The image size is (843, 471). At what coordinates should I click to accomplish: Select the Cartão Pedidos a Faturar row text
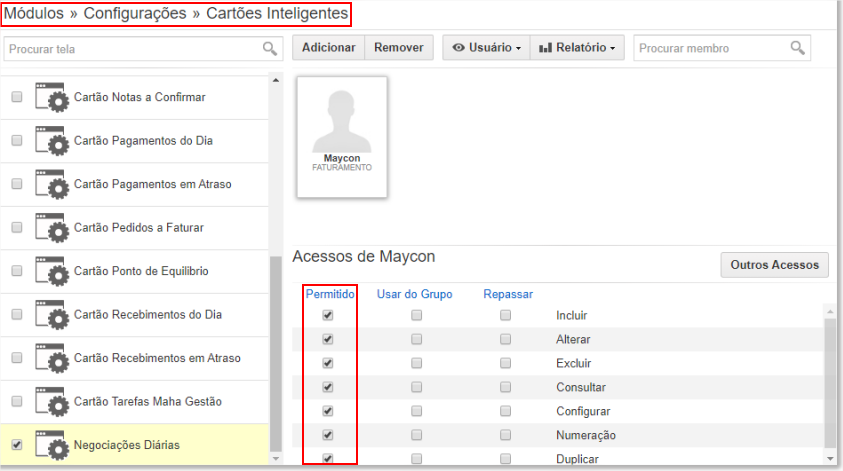[x=139, y=228]
